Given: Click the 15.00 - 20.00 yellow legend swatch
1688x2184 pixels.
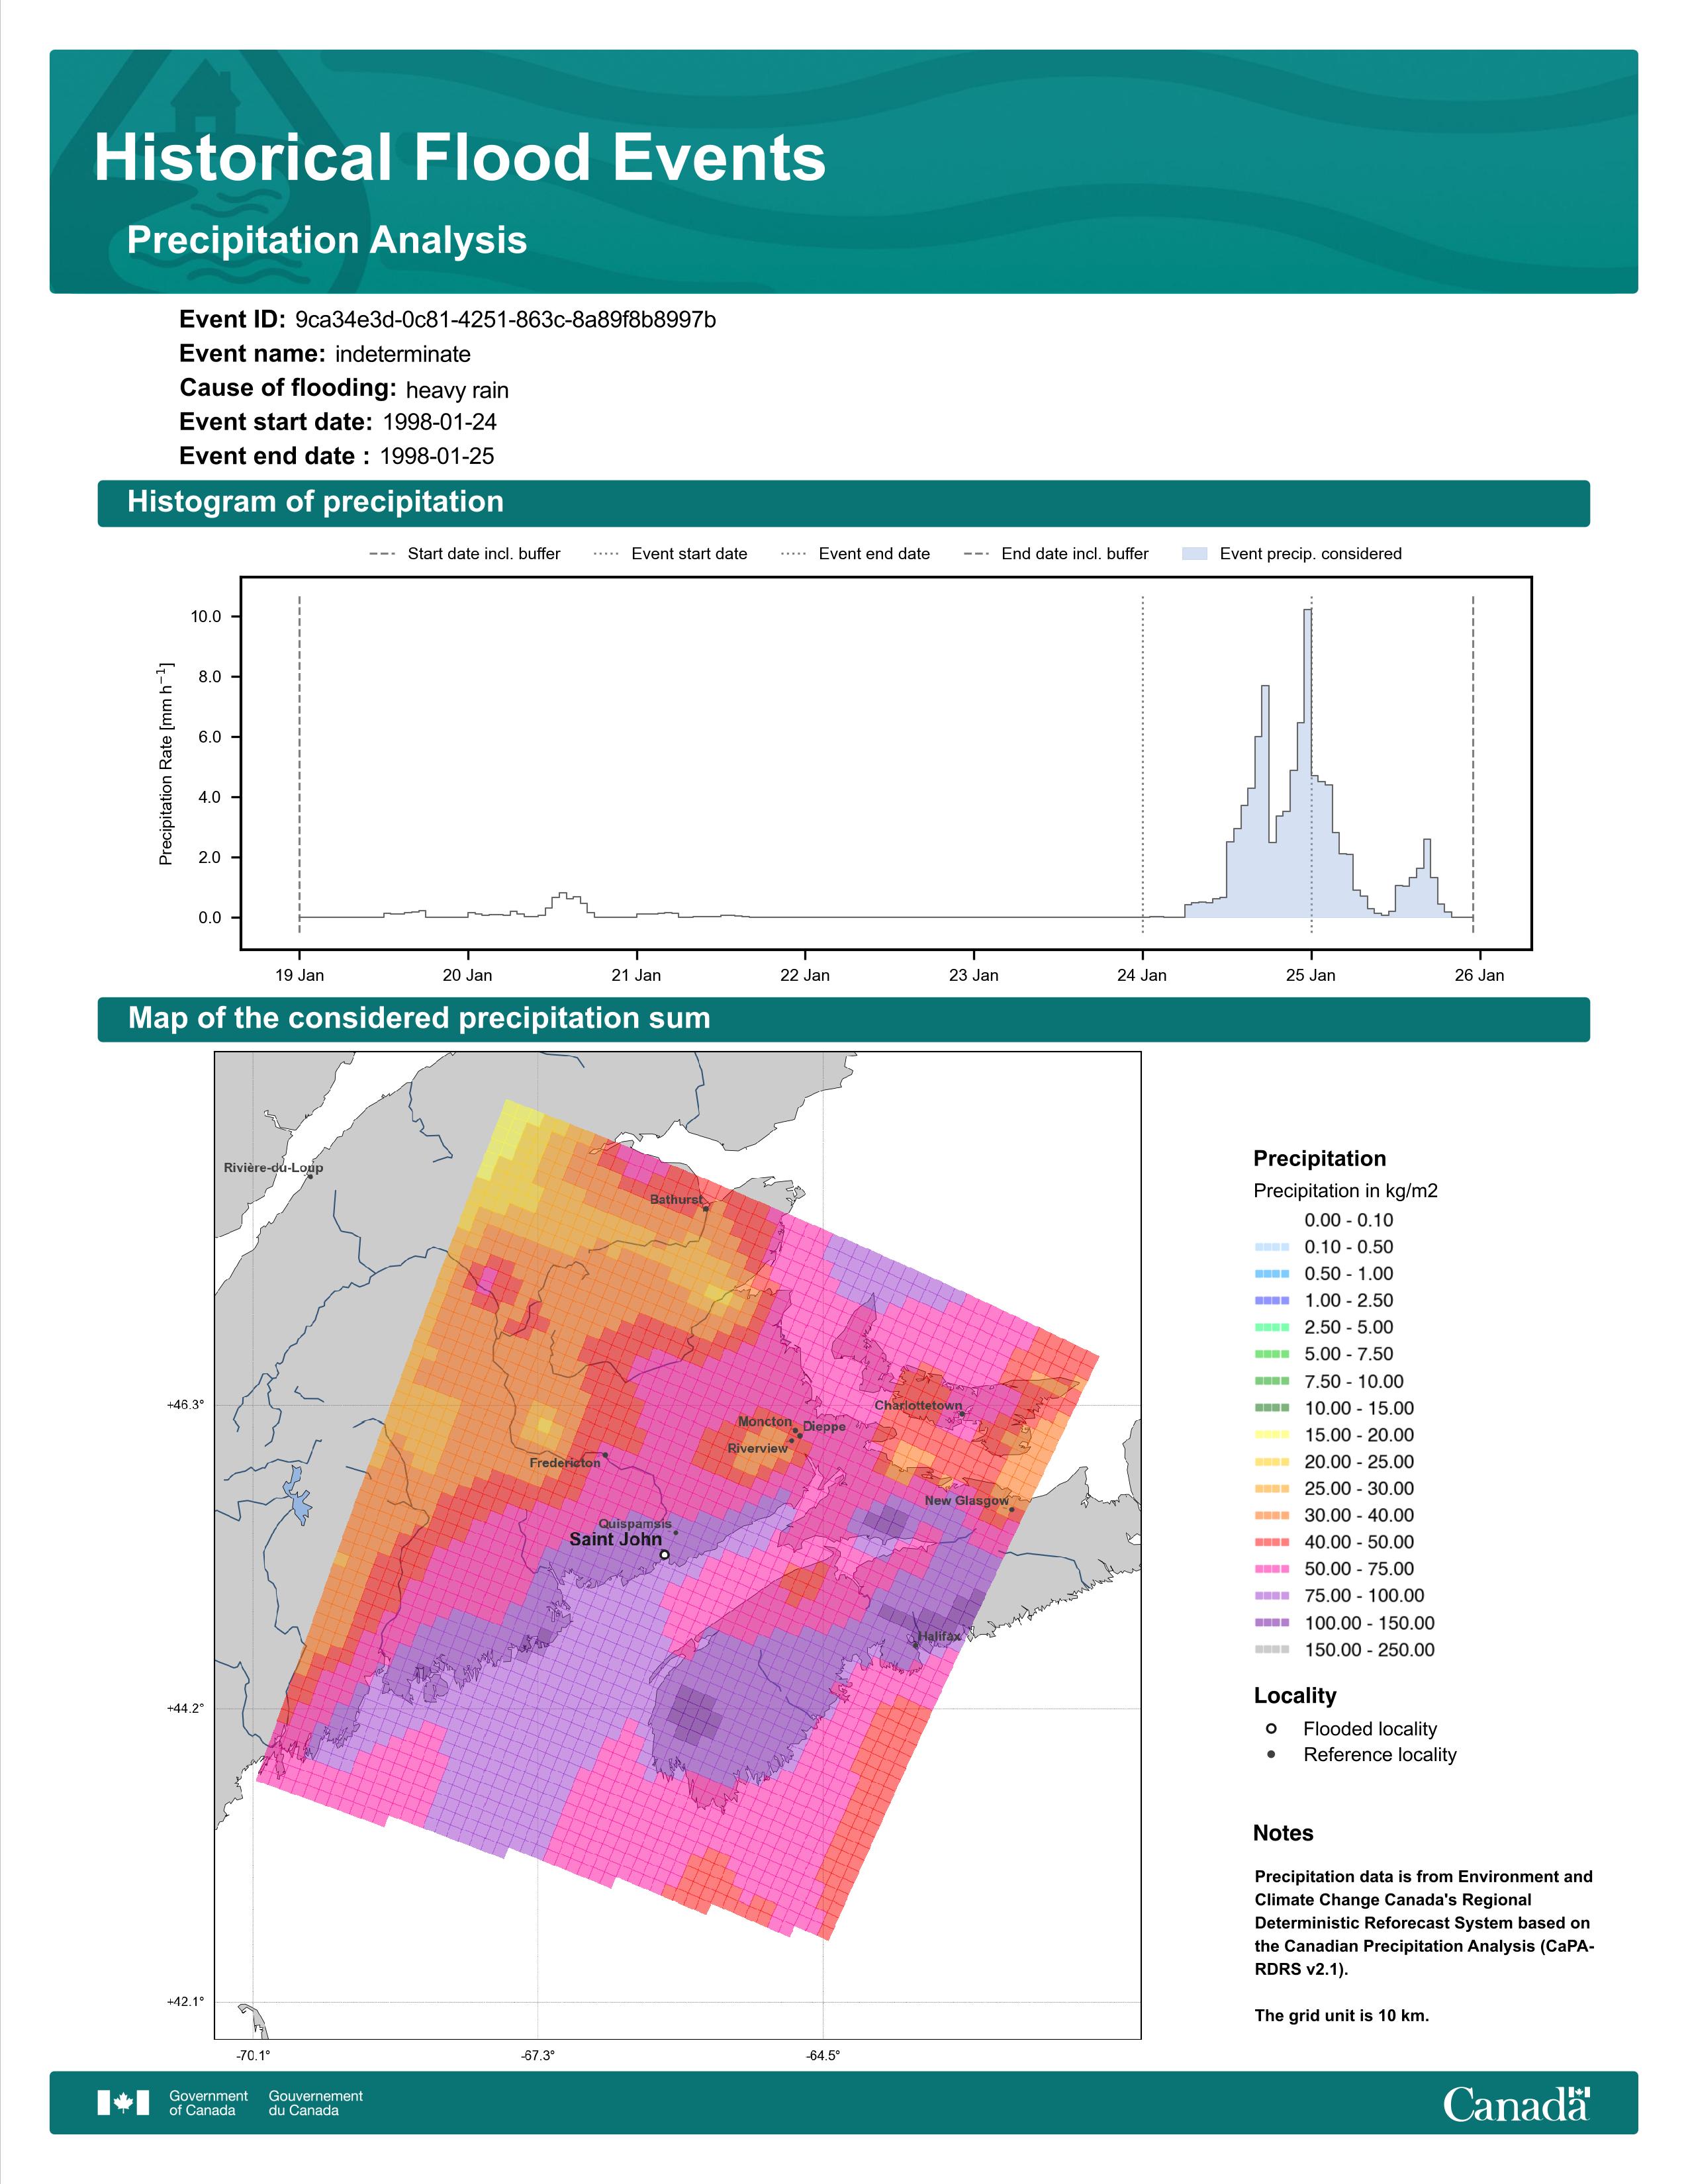Looking at the screenshot, I should [x=1272, y=1435].
